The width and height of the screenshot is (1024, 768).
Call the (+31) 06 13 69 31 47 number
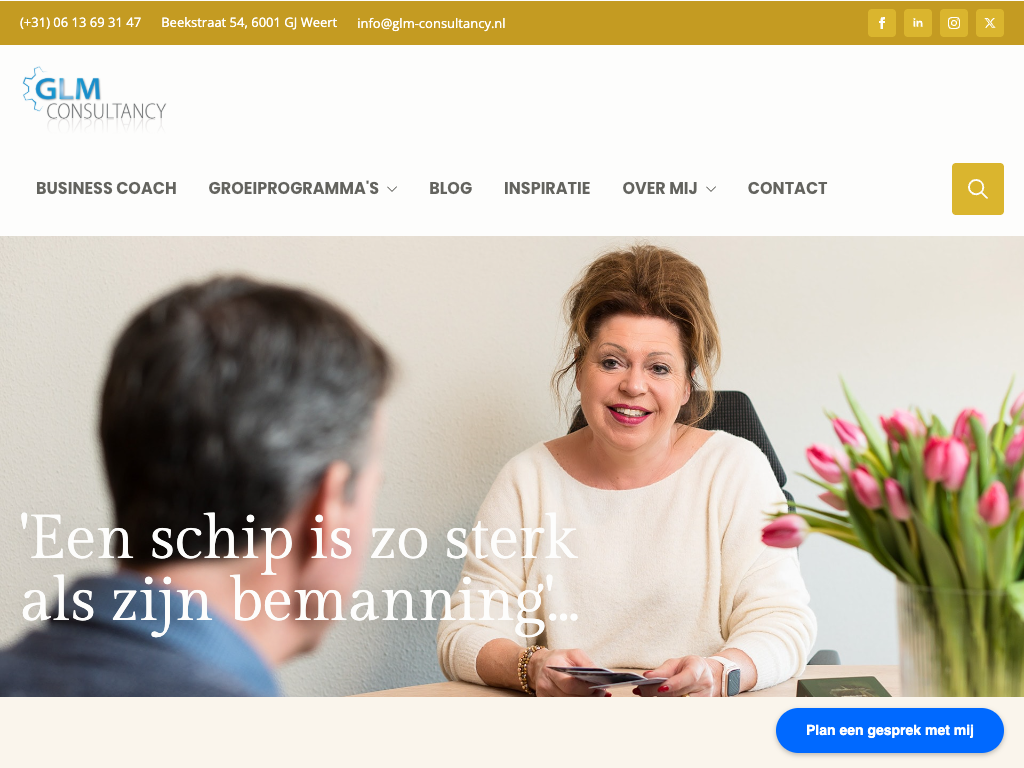click(80, 22)
